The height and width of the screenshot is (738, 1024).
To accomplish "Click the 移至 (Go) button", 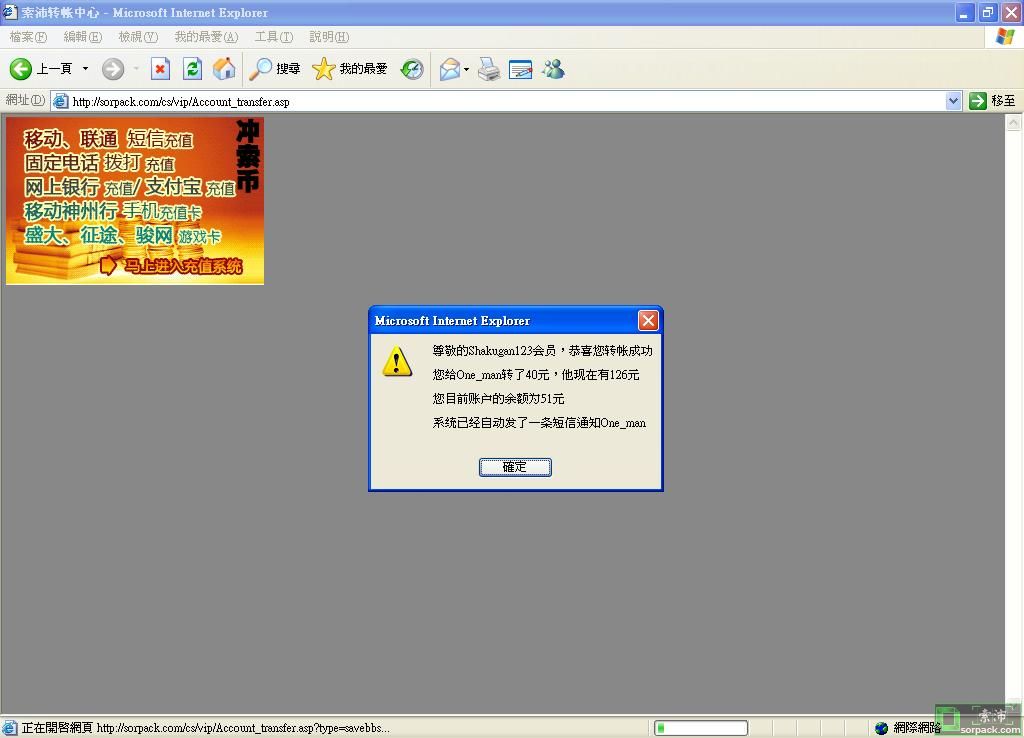I will 992,101.
